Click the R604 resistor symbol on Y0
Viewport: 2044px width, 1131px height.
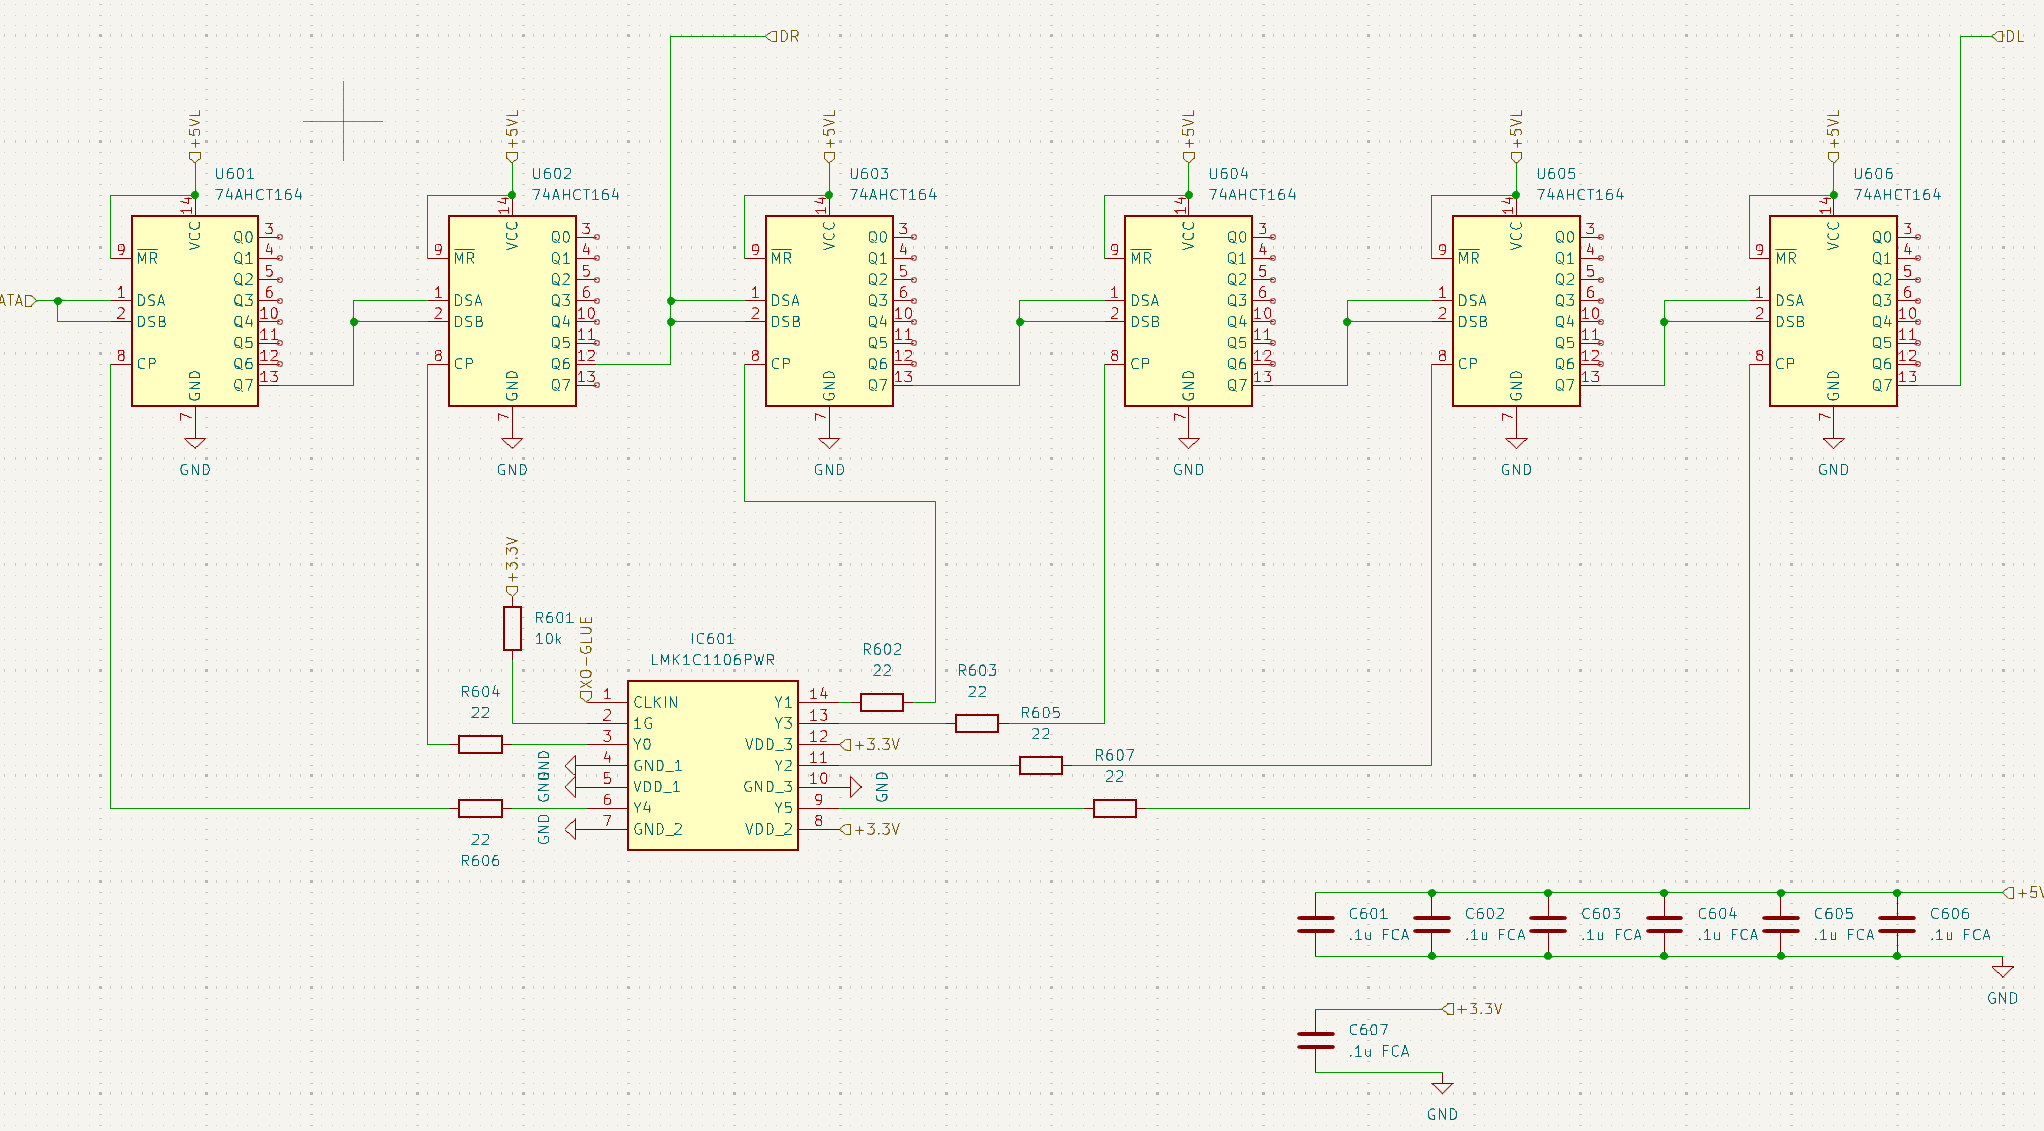click(480, 744)
